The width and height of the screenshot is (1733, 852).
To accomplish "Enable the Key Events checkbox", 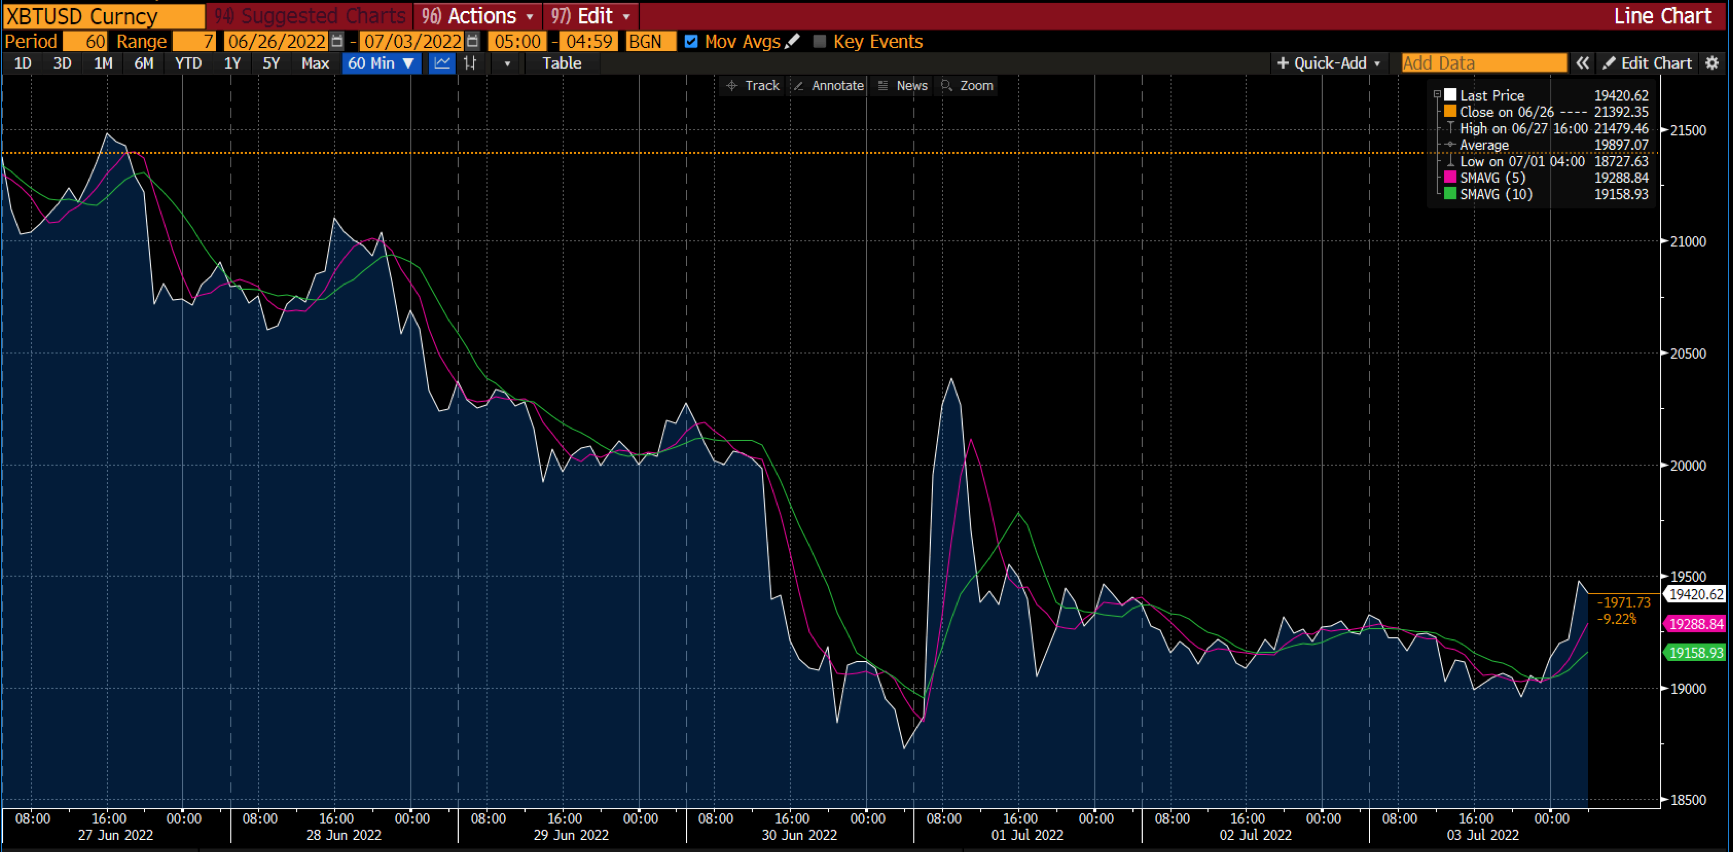I will tap(820, 41).
